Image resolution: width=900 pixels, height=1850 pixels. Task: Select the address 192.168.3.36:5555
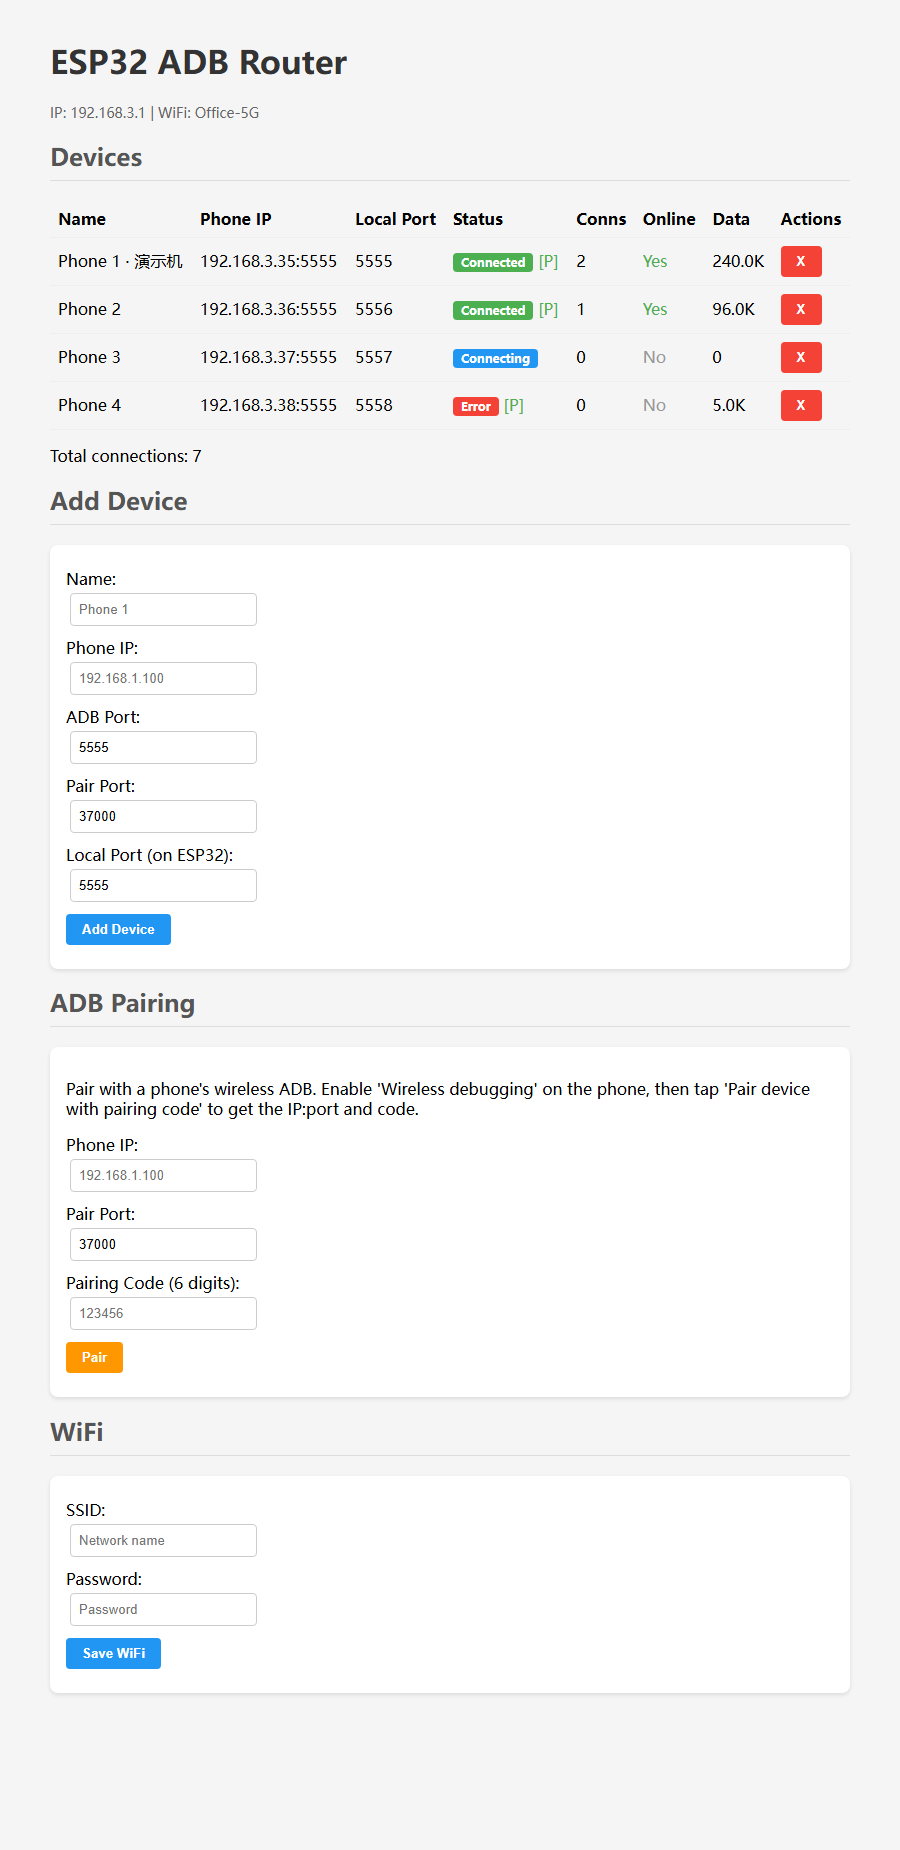click(268, 309)
